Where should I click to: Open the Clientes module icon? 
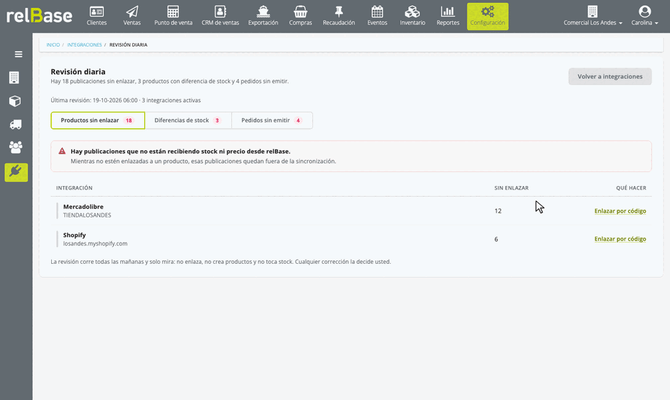(x=97, y=12)
